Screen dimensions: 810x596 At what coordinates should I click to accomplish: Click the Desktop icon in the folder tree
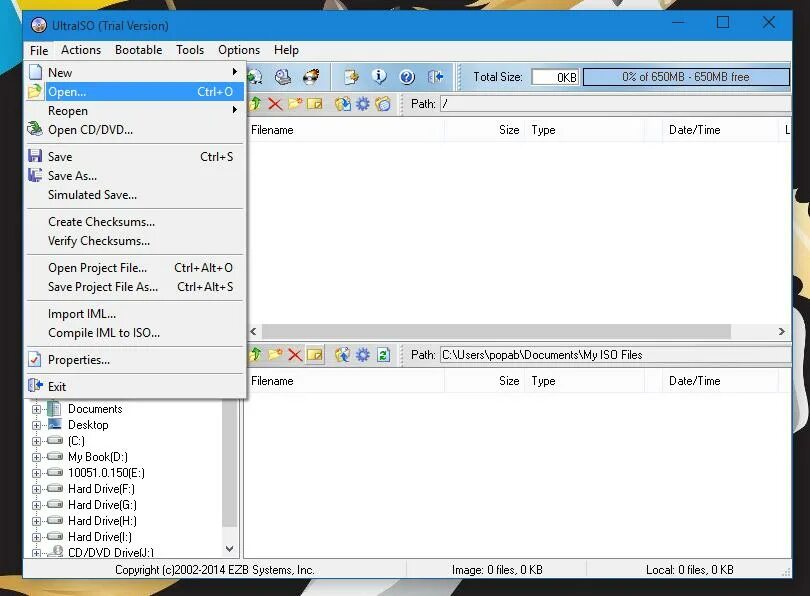pyautogui.click(x=55, y=425)
